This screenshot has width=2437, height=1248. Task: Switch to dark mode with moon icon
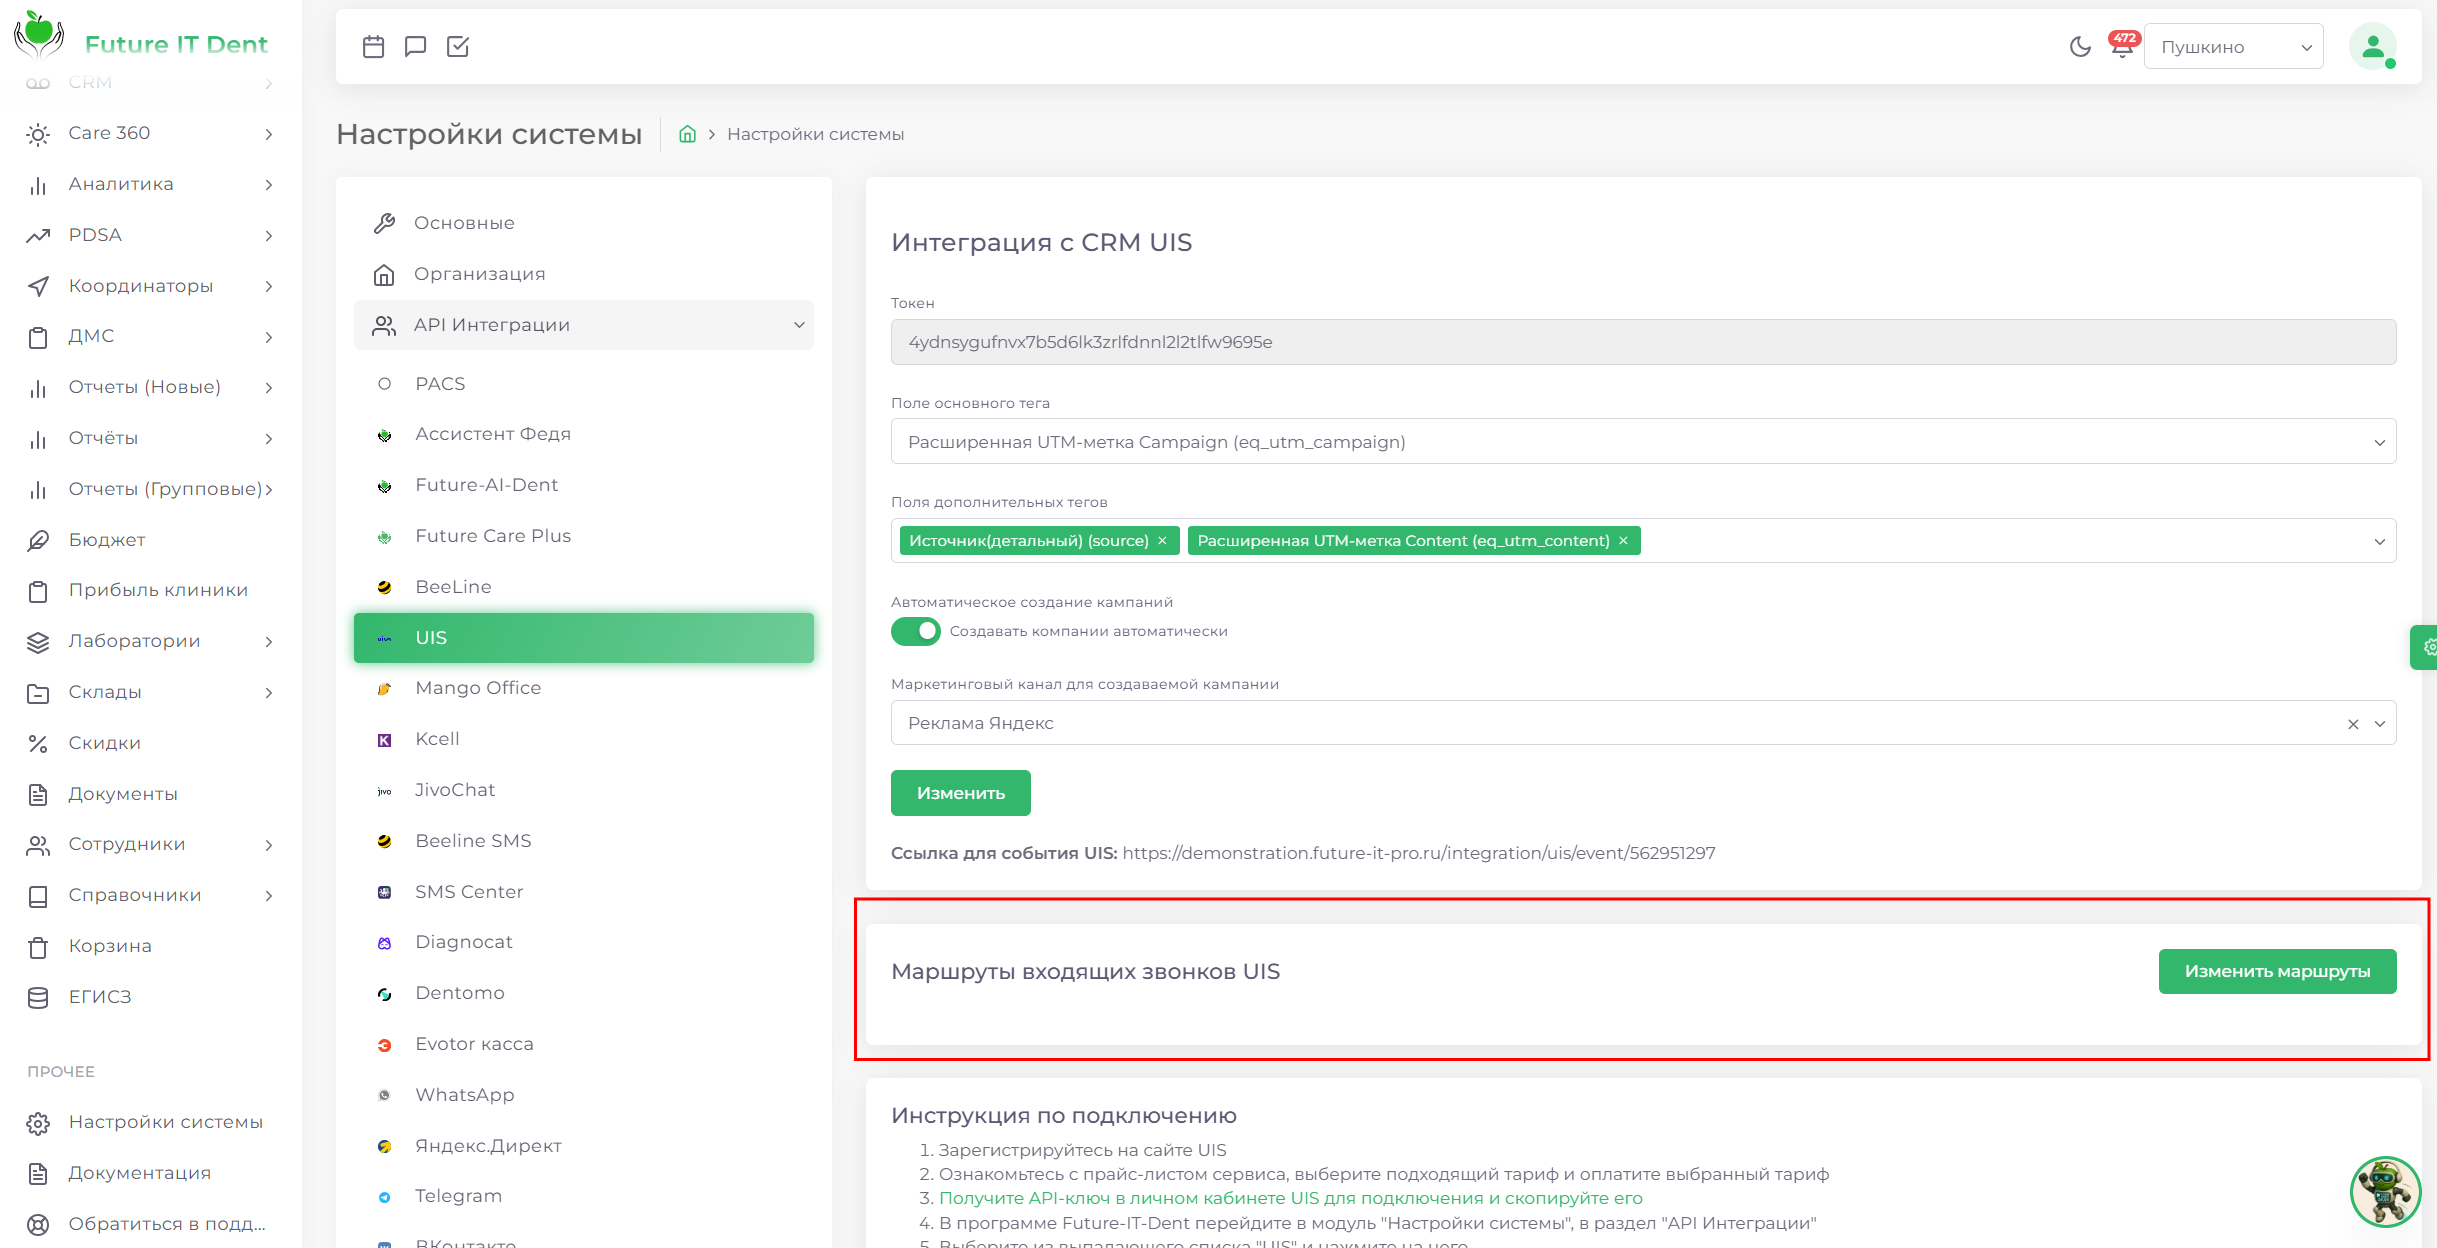[x=2080, y=47]
